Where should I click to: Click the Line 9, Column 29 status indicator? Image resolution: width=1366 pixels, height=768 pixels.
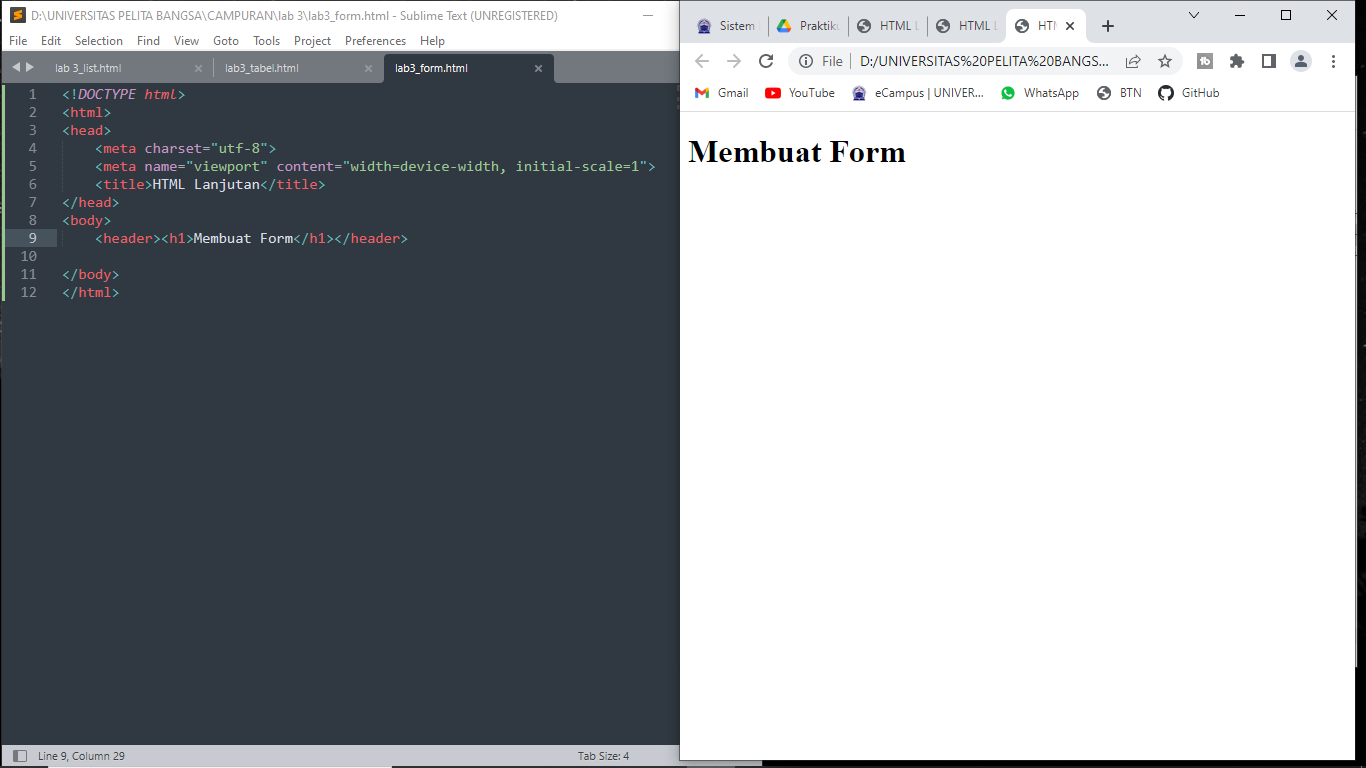80,756
